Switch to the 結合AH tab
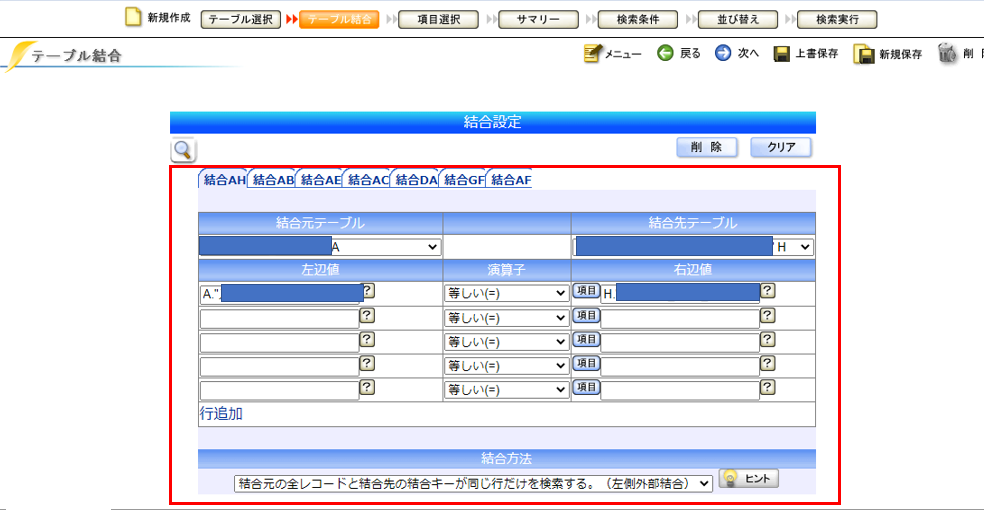The width and height of the screenshot is (984, 510). (223, 179)
